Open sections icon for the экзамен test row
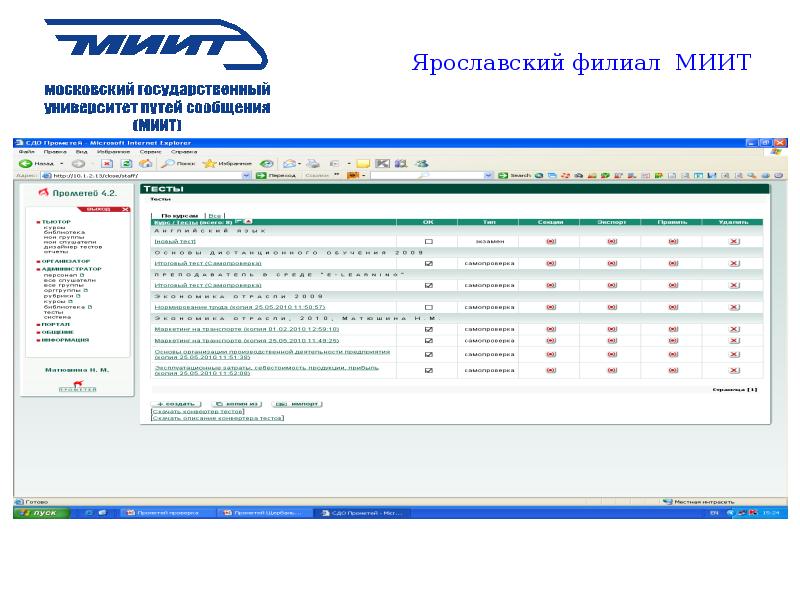Viewport: 800px width, 600px height. pos(550,242)
